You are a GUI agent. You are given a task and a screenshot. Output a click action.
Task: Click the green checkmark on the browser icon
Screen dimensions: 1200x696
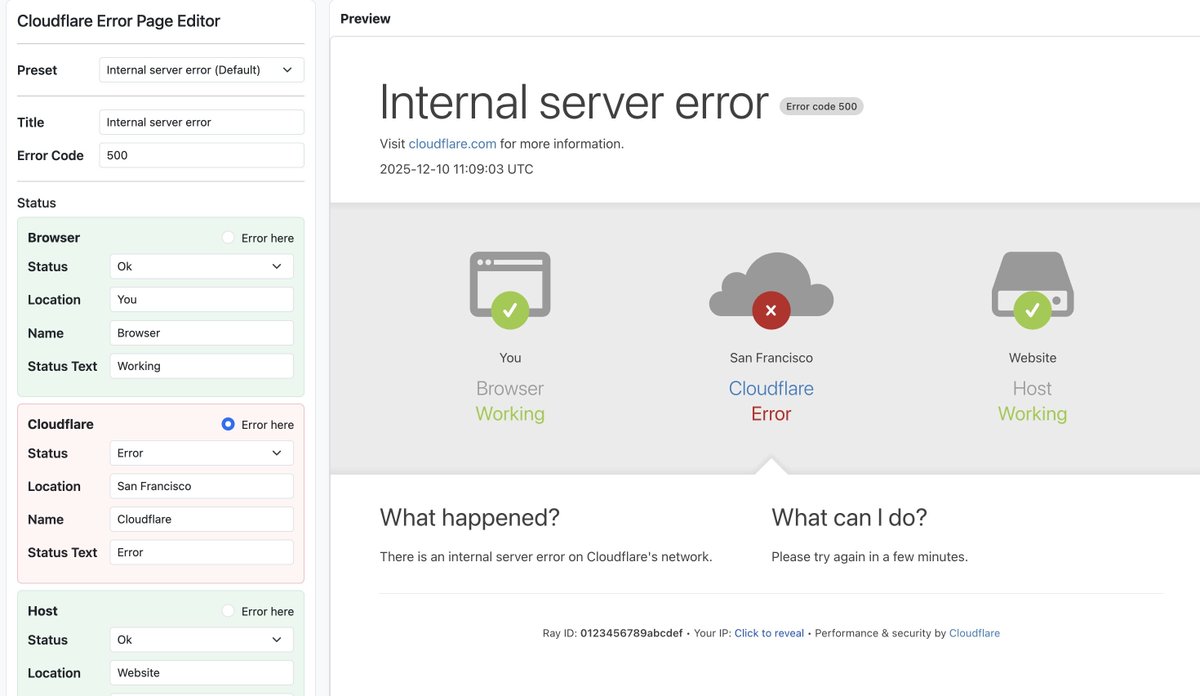[x=510, y=310]
